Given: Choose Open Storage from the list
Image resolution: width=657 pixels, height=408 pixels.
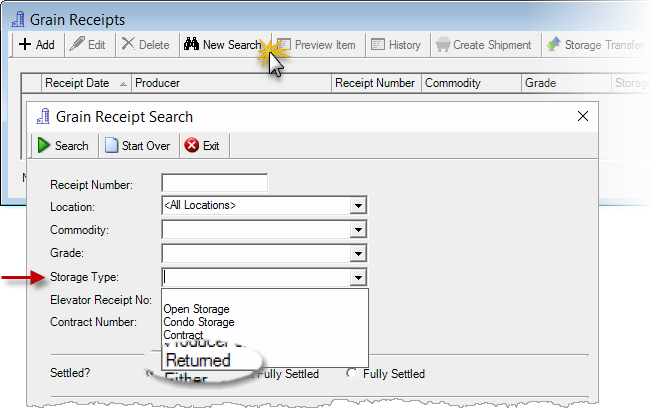Looking at the screenshot, I should (197, 309).
